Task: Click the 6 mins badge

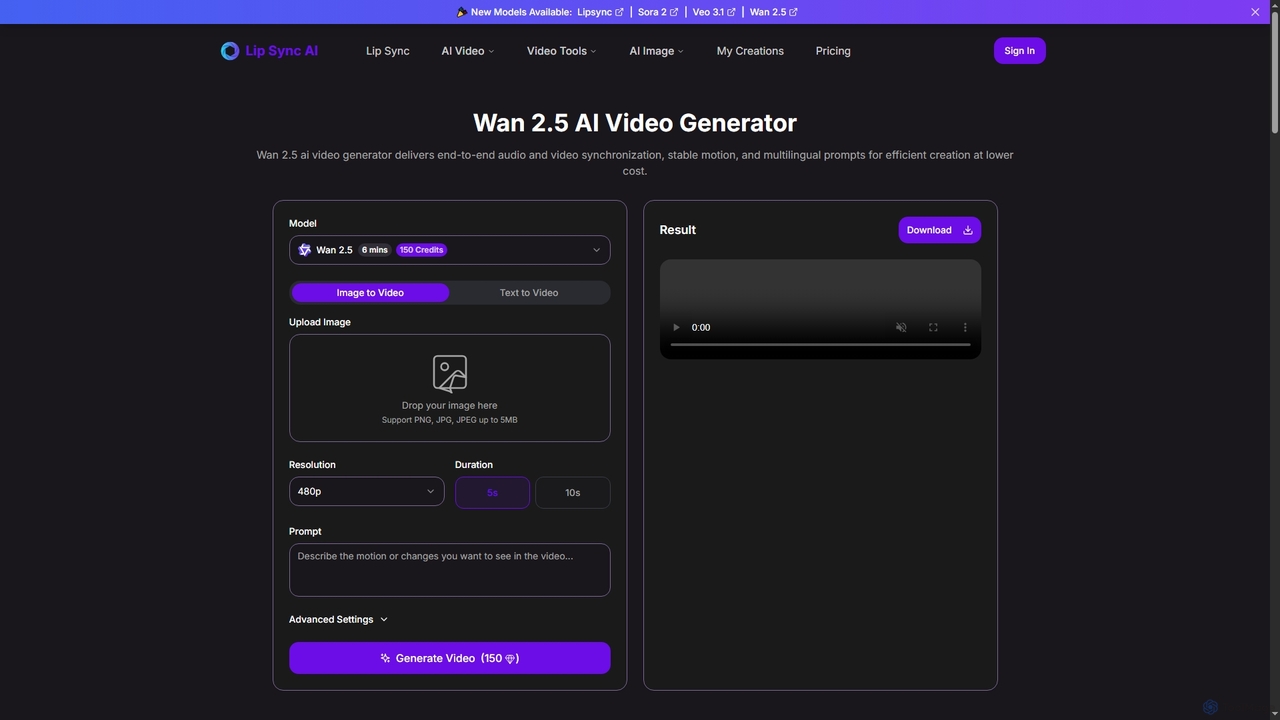Action: [375, 250]
